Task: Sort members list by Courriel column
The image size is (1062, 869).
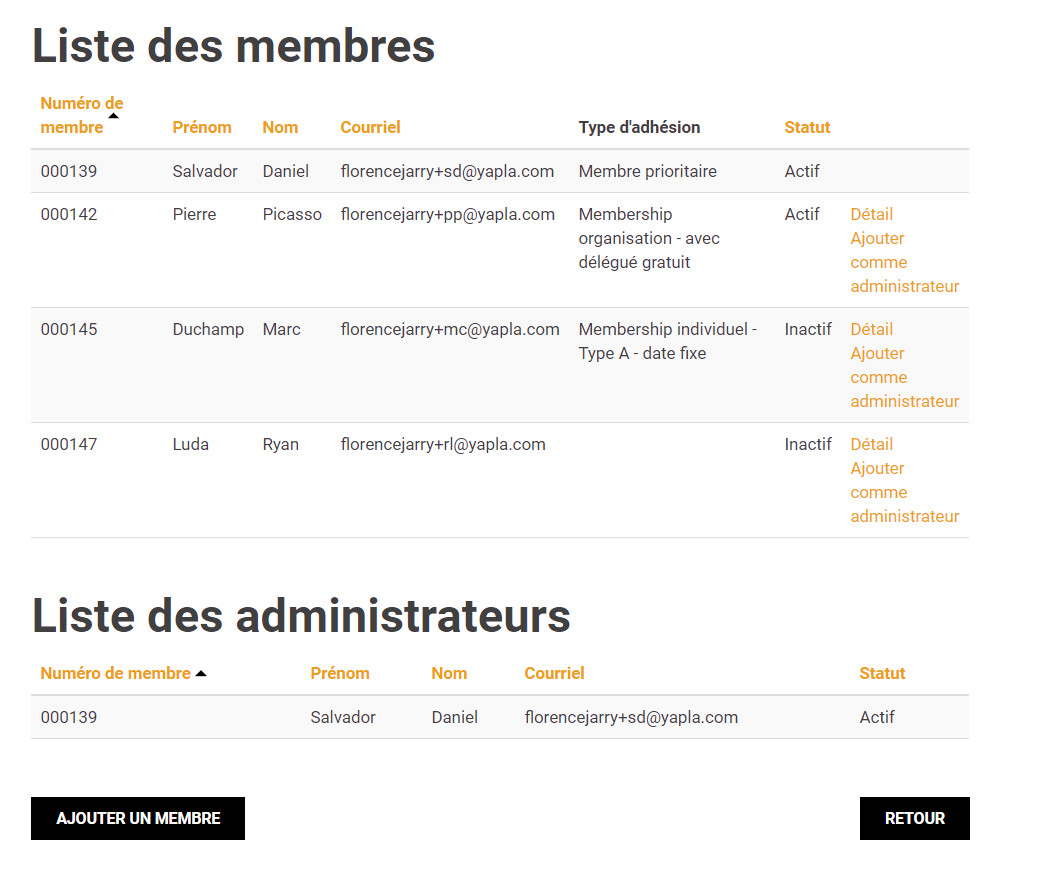Action: (x=370, y=127)
